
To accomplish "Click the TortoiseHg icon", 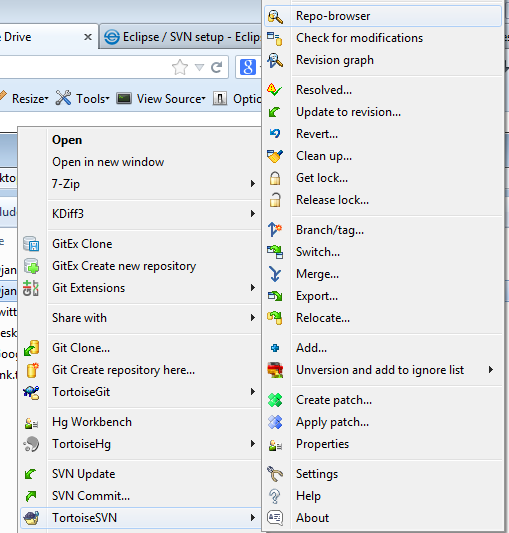I will [x=31, y=444].
